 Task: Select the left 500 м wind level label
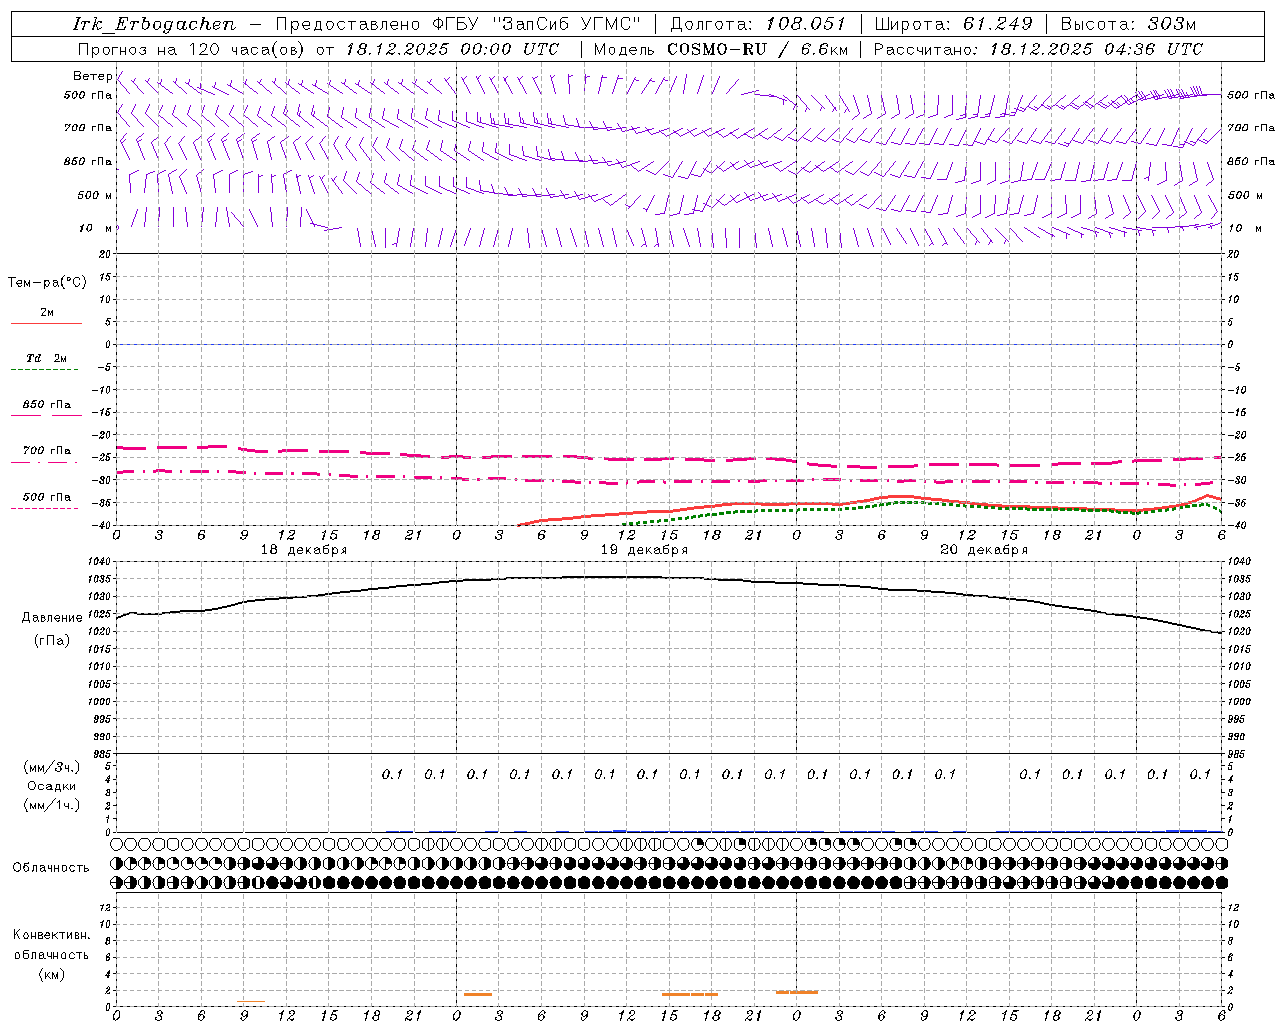95,195
